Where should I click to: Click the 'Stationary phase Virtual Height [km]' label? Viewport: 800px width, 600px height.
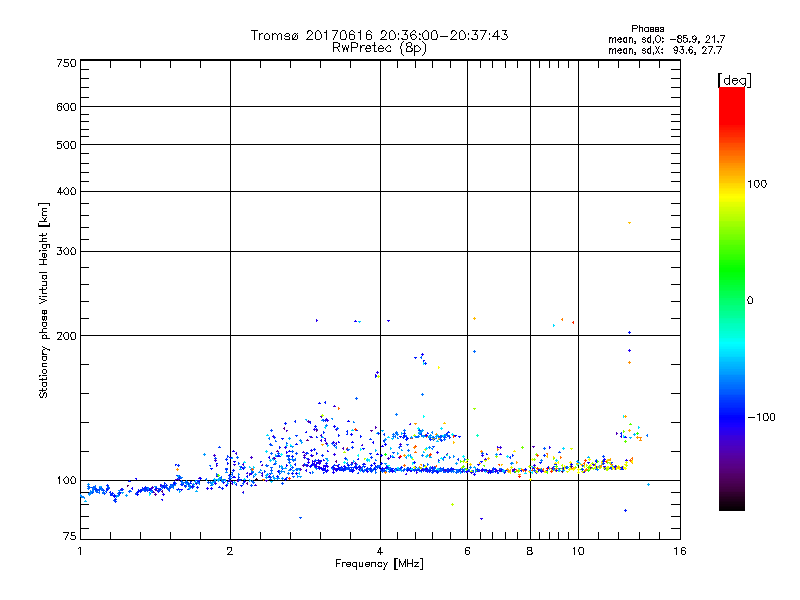click(x=44, y=300)
